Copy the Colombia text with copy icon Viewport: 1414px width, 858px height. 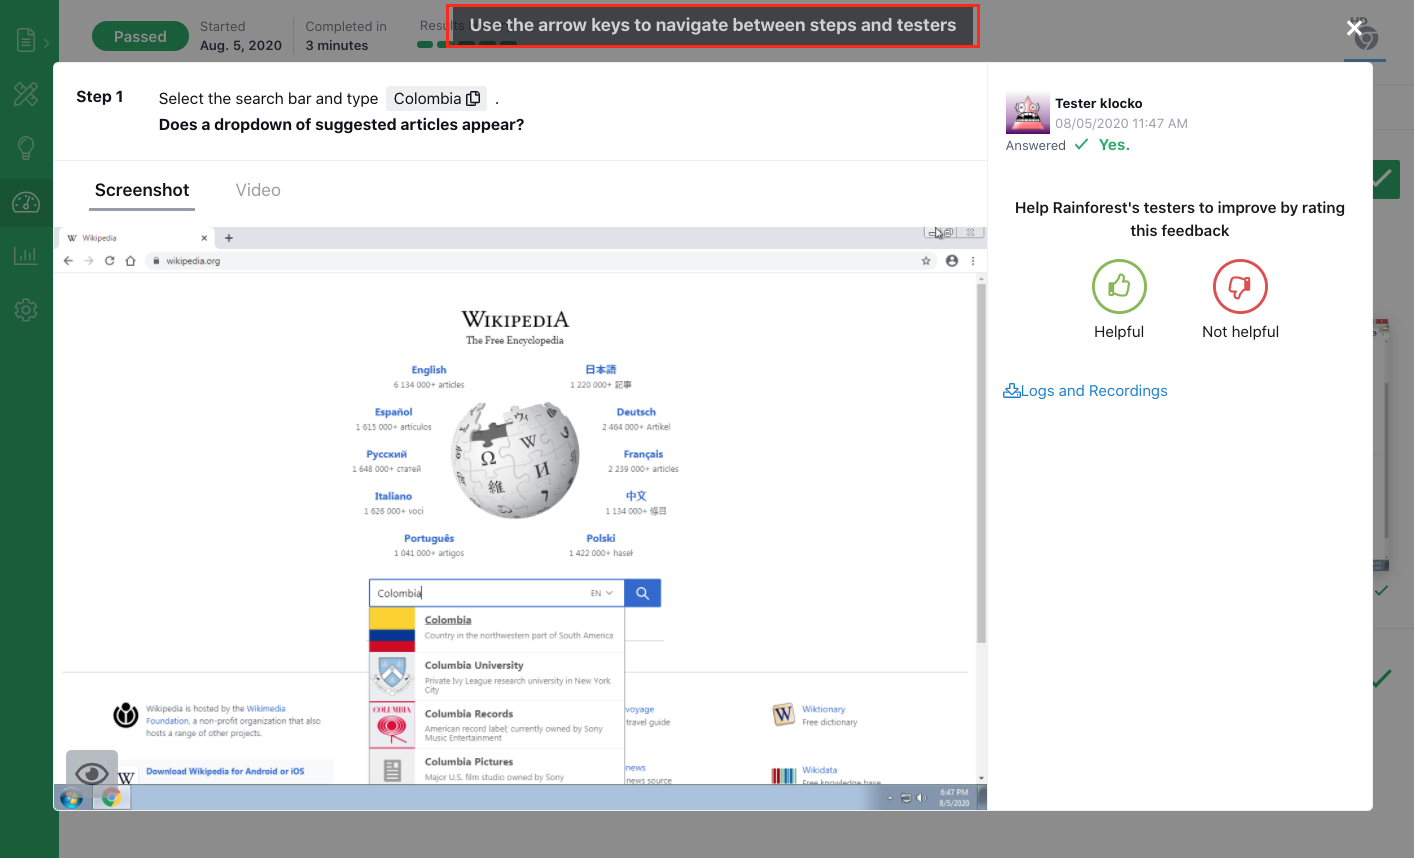(474, 98)
